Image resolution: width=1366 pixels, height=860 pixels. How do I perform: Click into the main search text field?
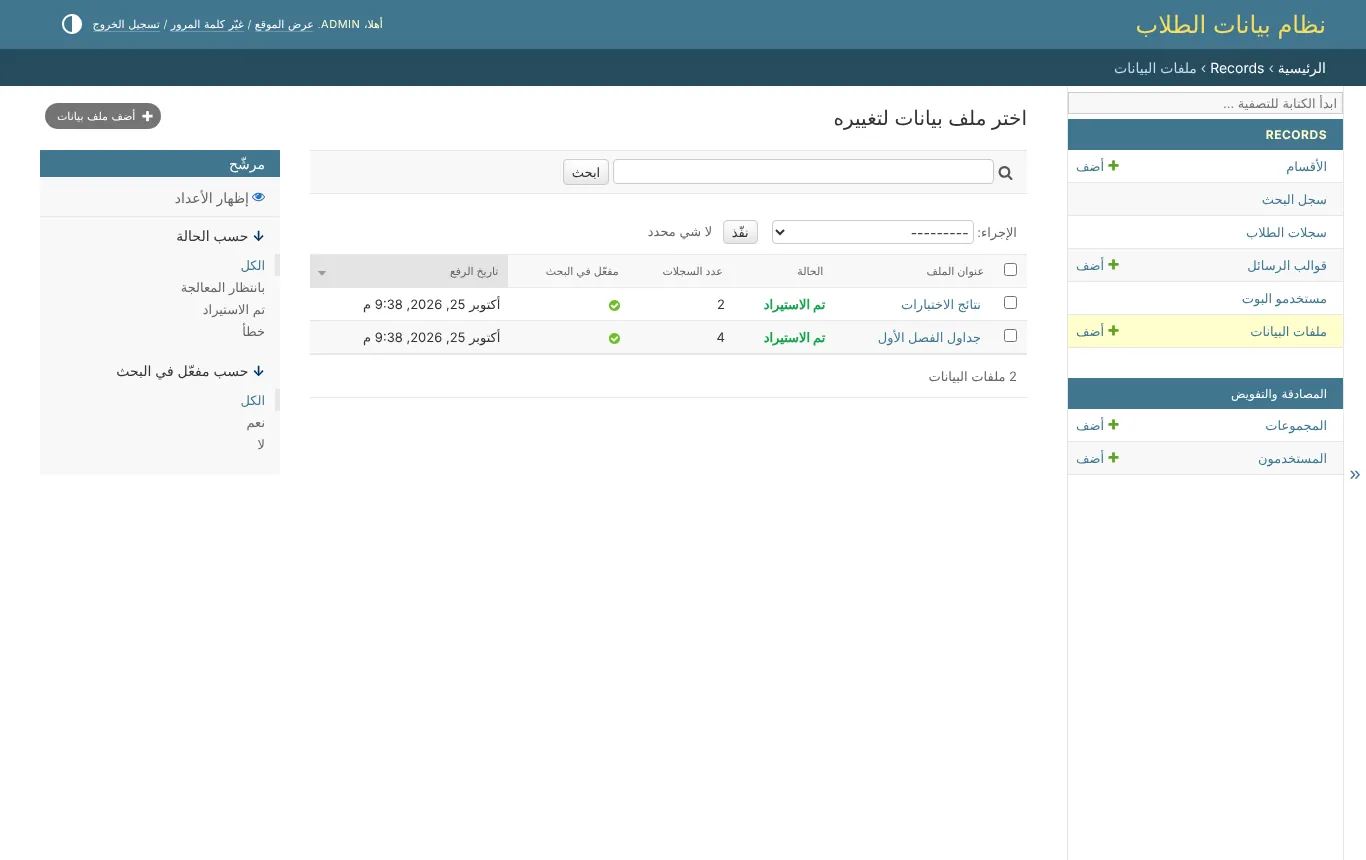(803, 172)
